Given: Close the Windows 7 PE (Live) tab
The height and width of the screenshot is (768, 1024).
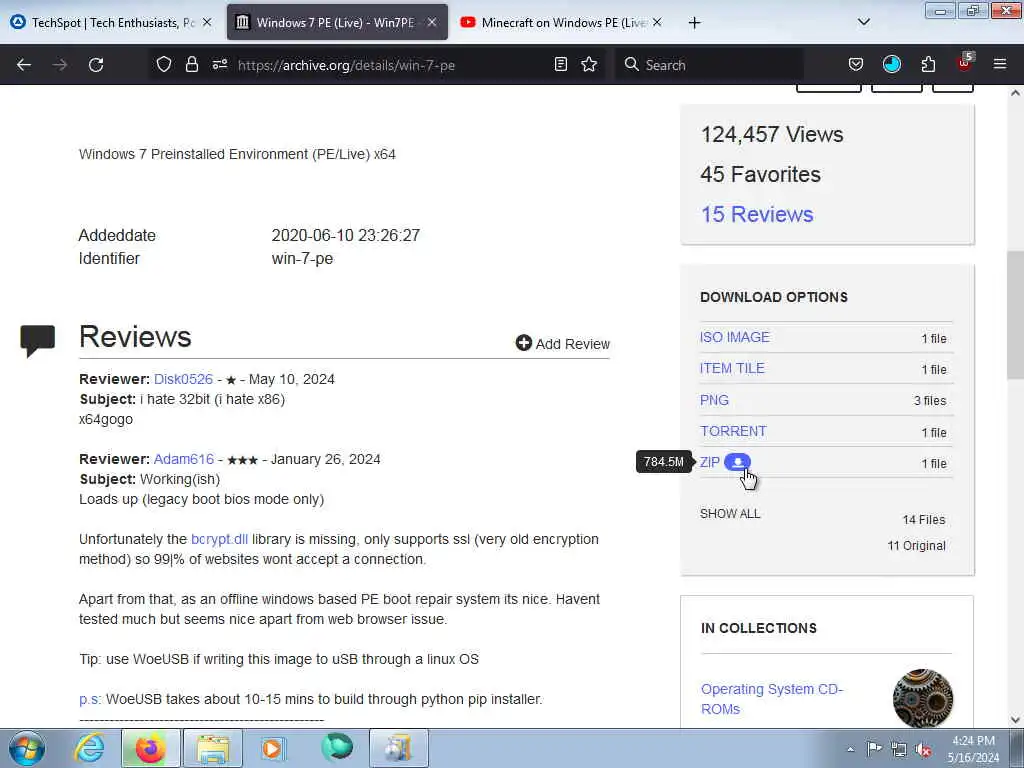Looking at the screenshot, I should pyautogui.click(x=432, y=22).
